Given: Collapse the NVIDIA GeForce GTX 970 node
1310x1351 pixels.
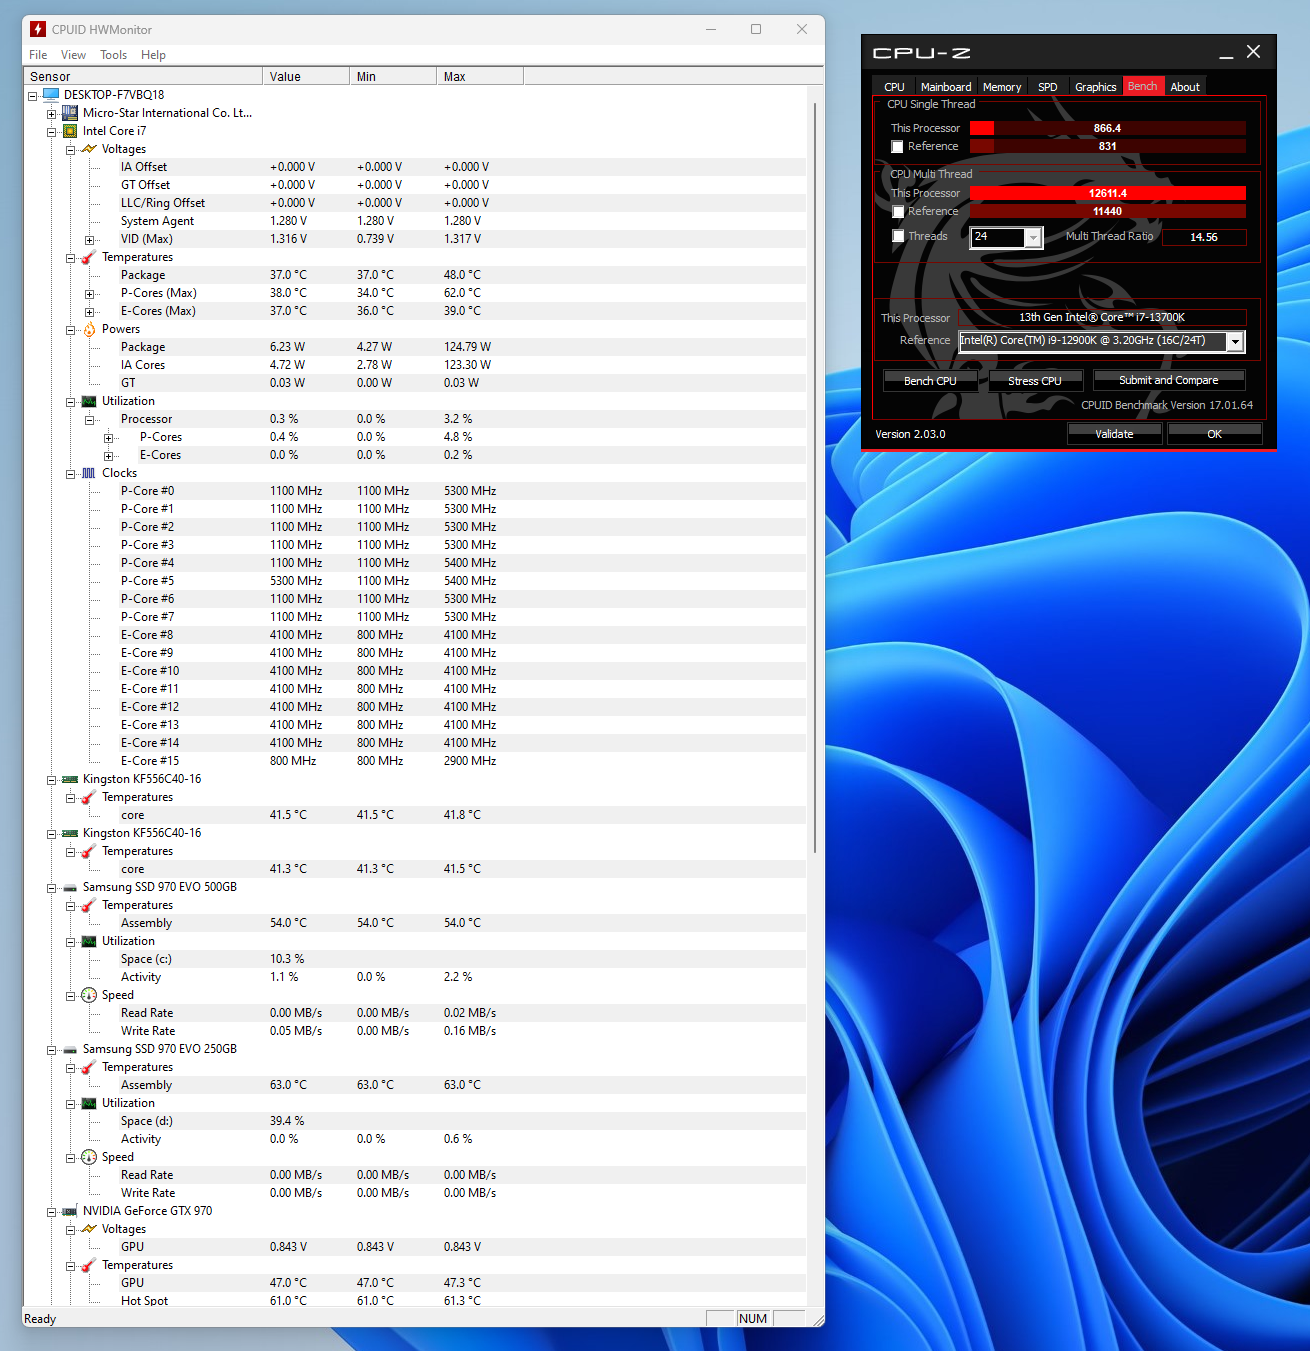Looking at the screenshot, I should pos(51,1212).
